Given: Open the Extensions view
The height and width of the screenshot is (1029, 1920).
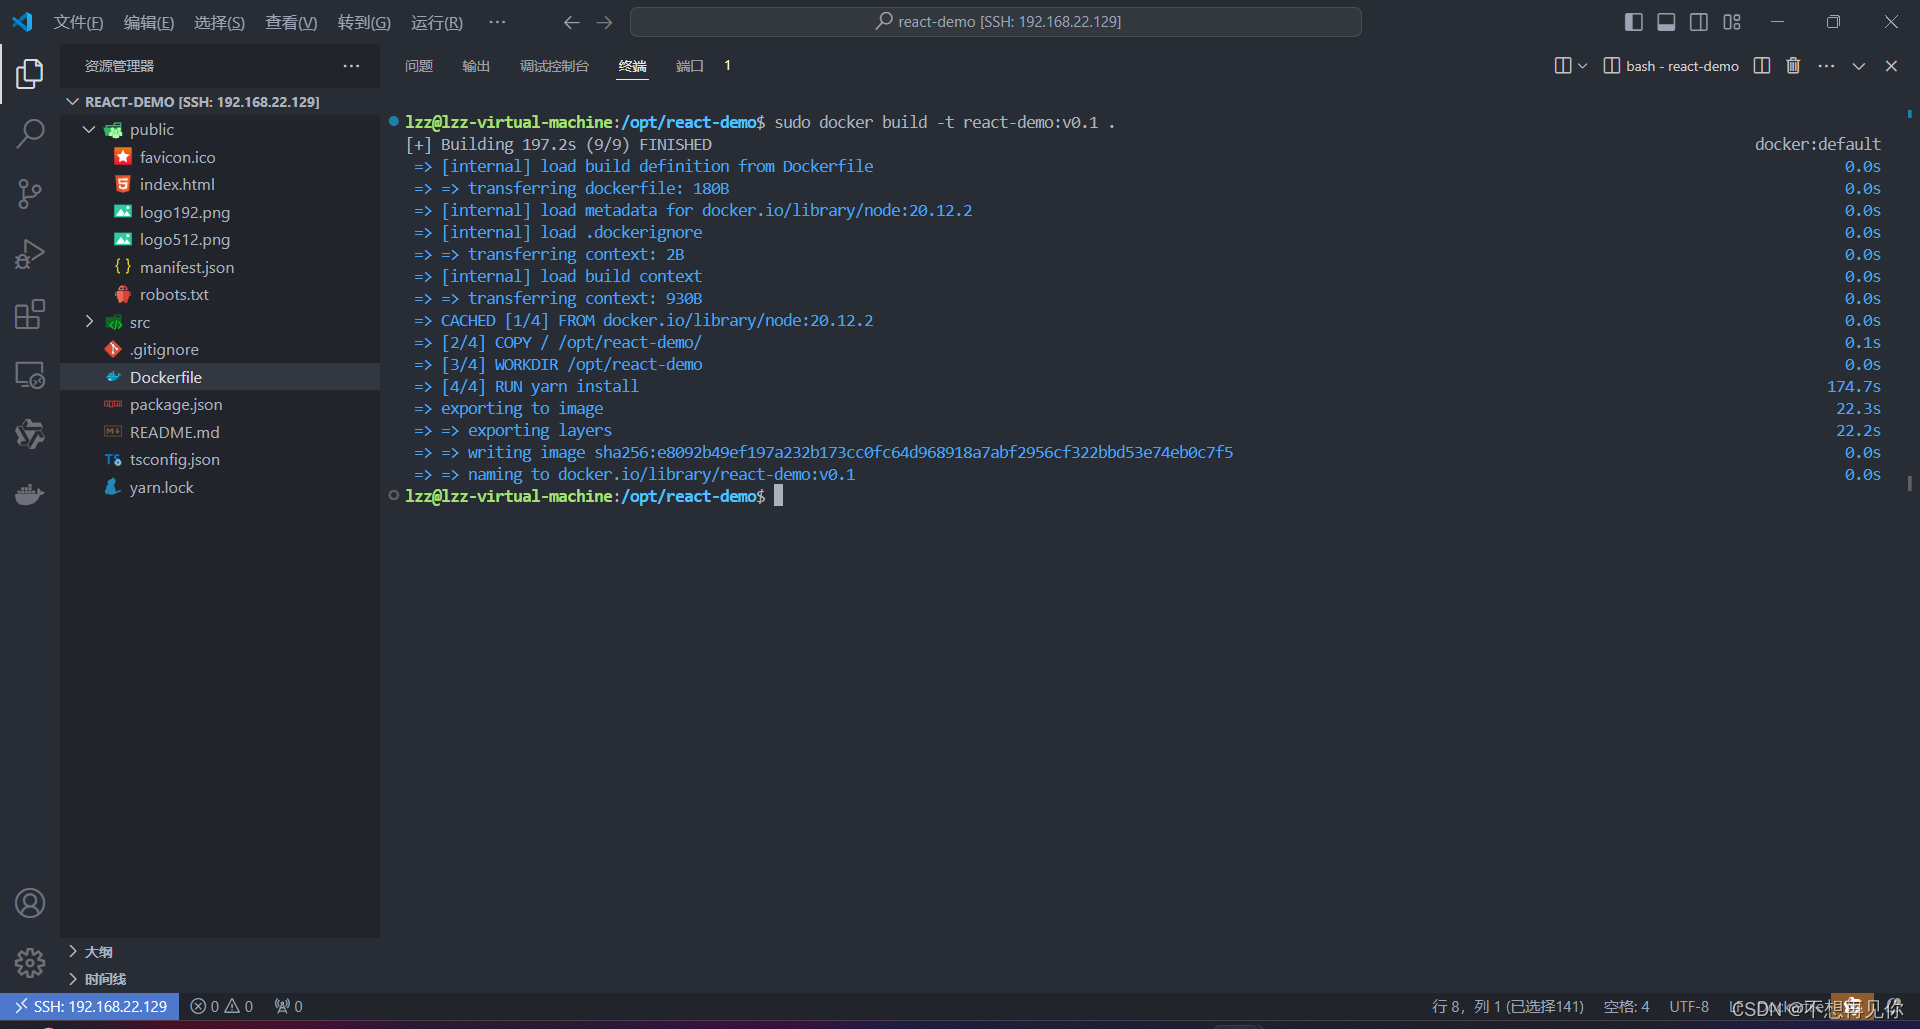Looking at the screenshot, I should [x=30, y=313].
